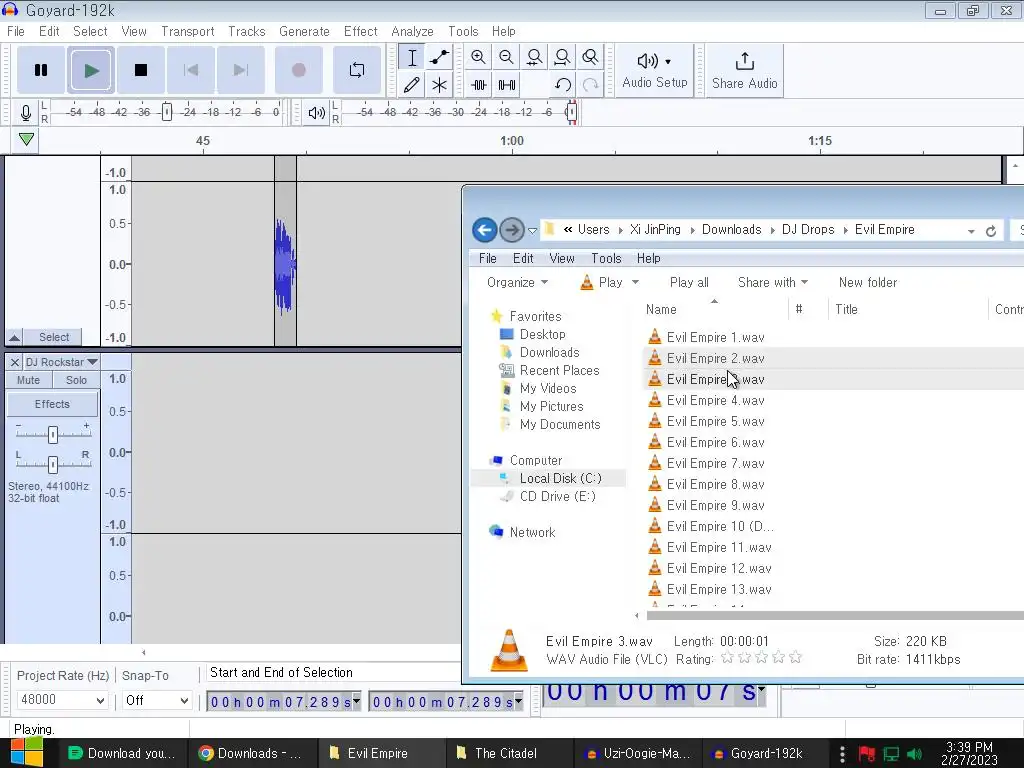Click New folder in Explorer
This screenshot has width=1024, height=768.
click(868, 282)
